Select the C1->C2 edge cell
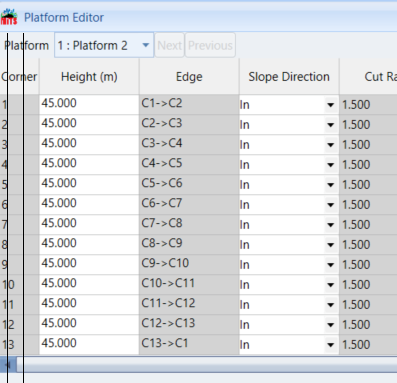 pyautogui.click(x=189, y=105)
